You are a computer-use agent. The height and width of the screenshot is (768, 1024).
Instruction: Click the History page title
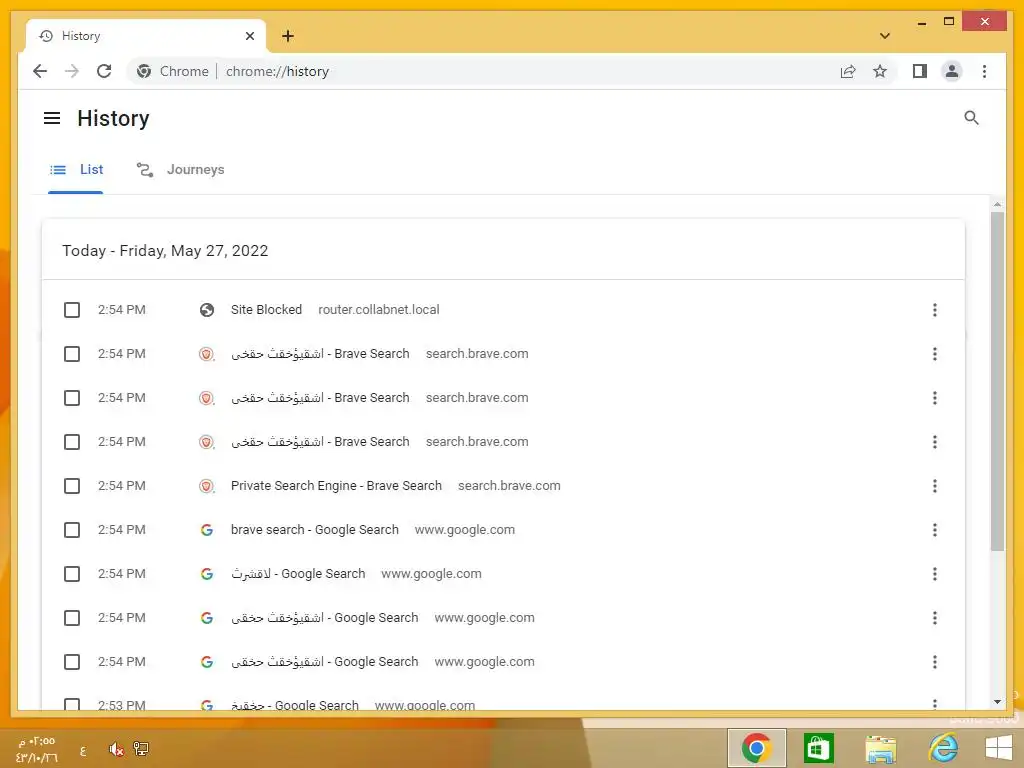pos(114,118)
